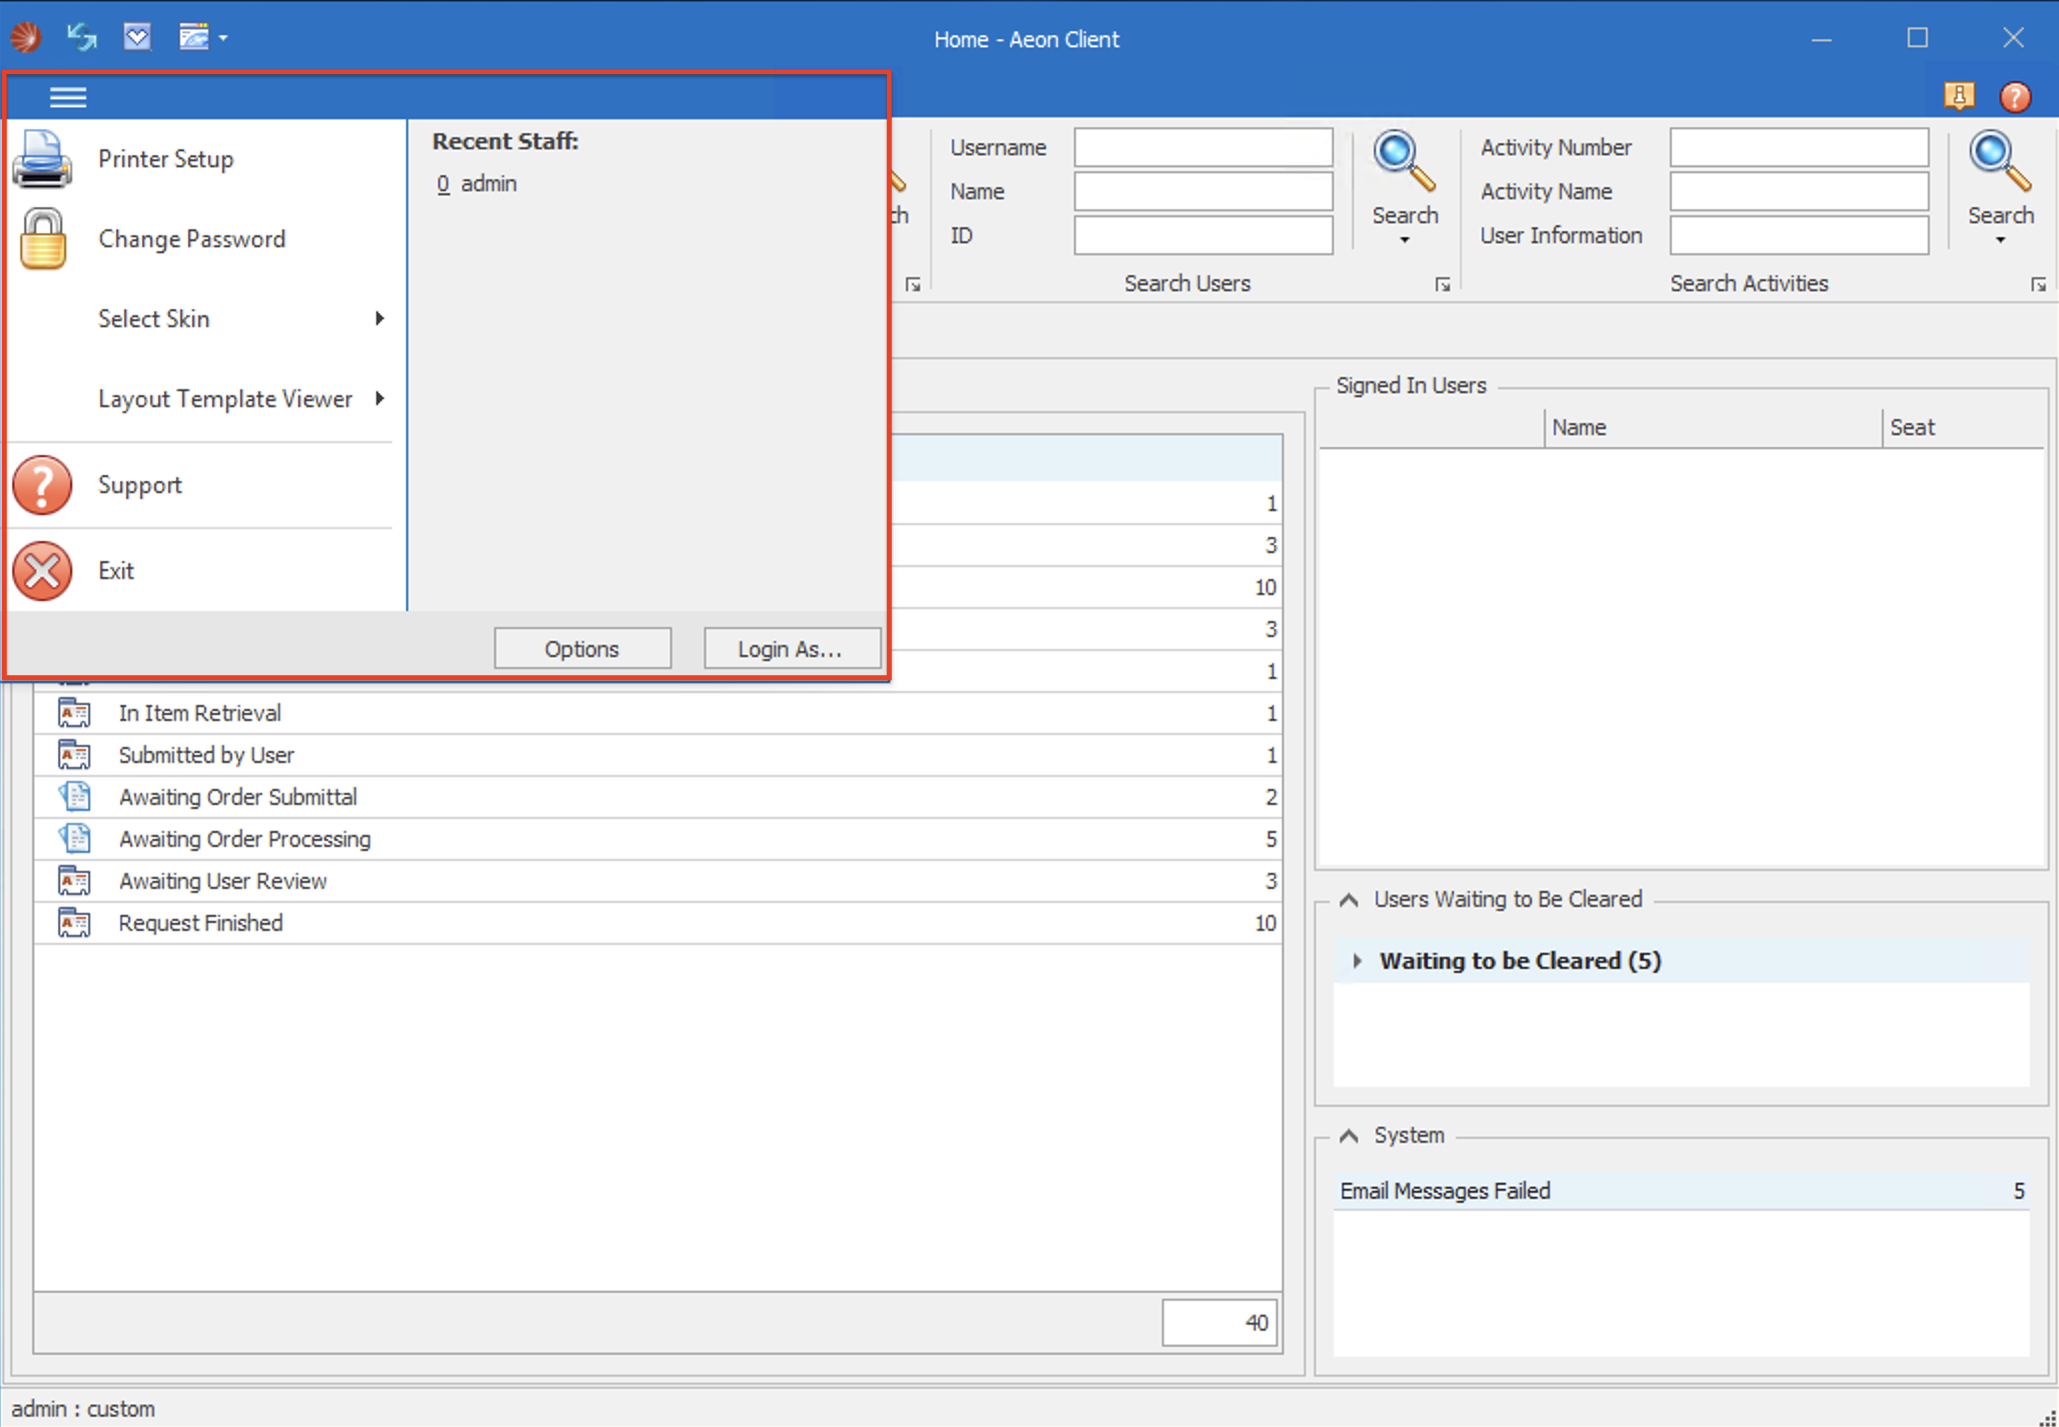The height and width of the screenshot is (1427, 2059).
Task: Collapse Users Waiting to Be Cleared section
Action: pos(1349,900)
